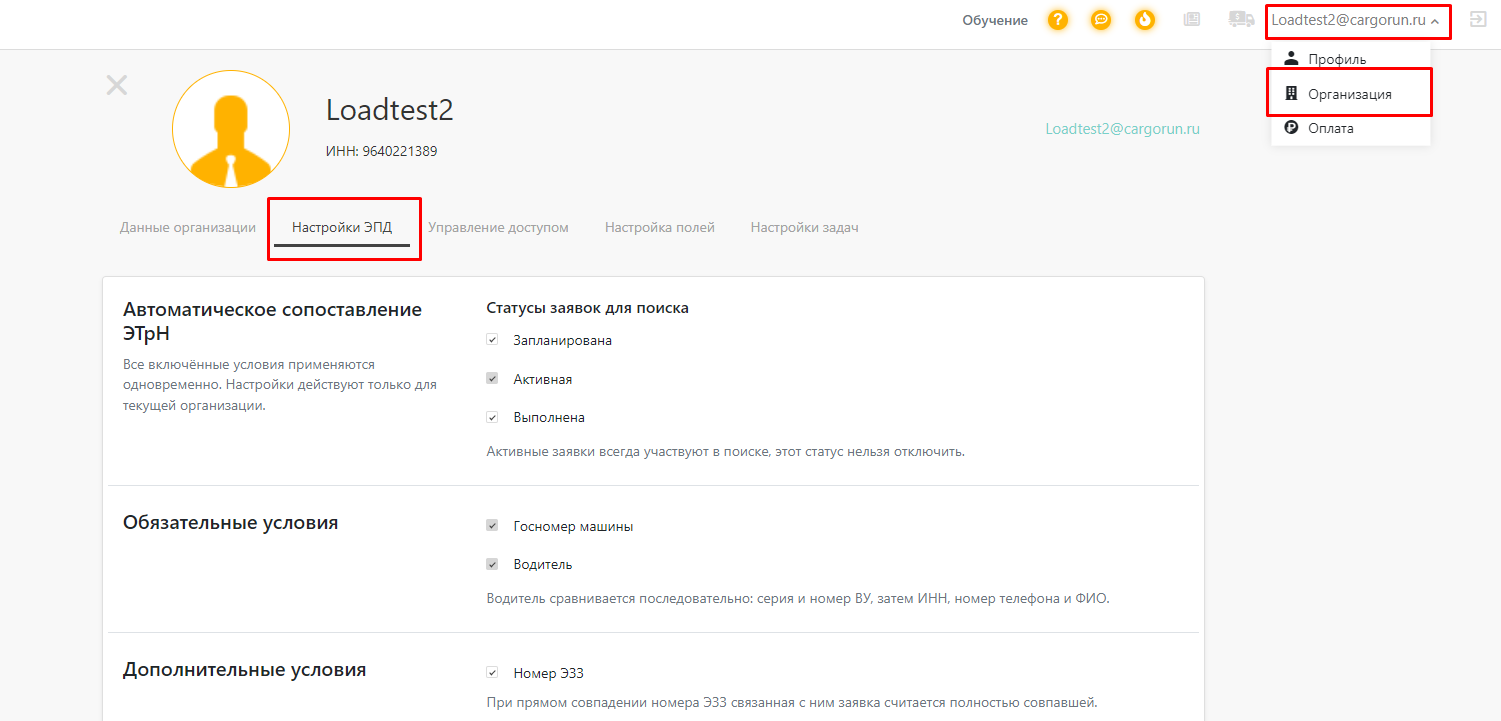Click the Обязательные условия heading
This screenshot has width=1501, height=721.
[x=230, y=523]
